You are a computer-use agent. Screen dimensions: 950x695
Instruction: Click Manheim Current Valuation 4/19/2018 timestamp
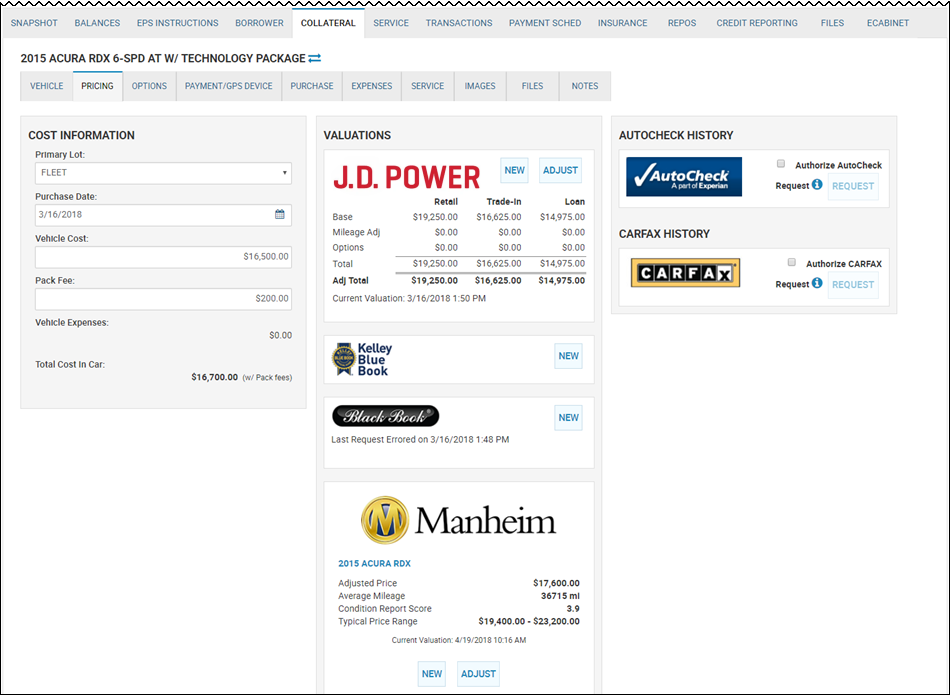[459, 640]
